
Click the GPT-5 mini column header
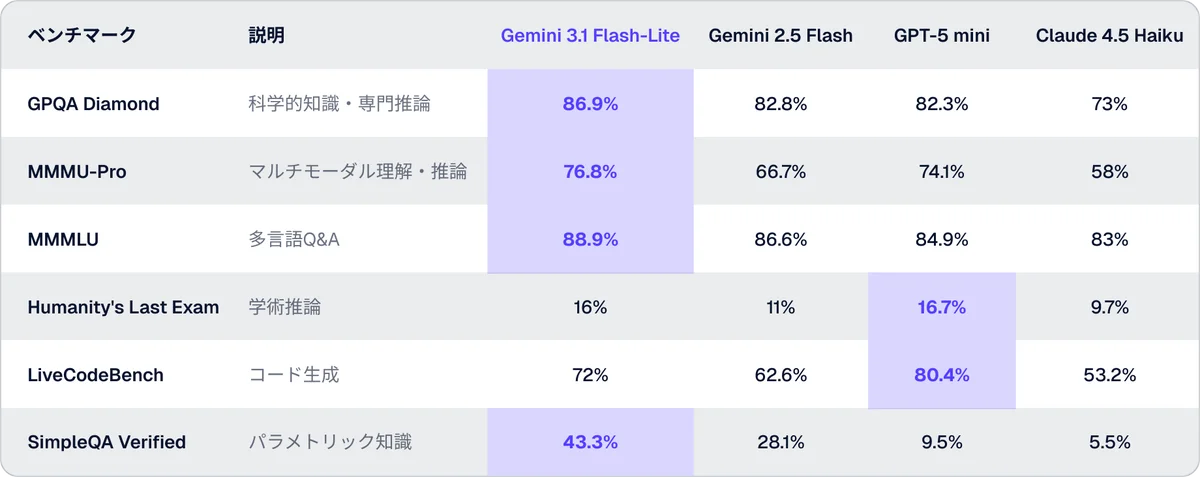941,36
